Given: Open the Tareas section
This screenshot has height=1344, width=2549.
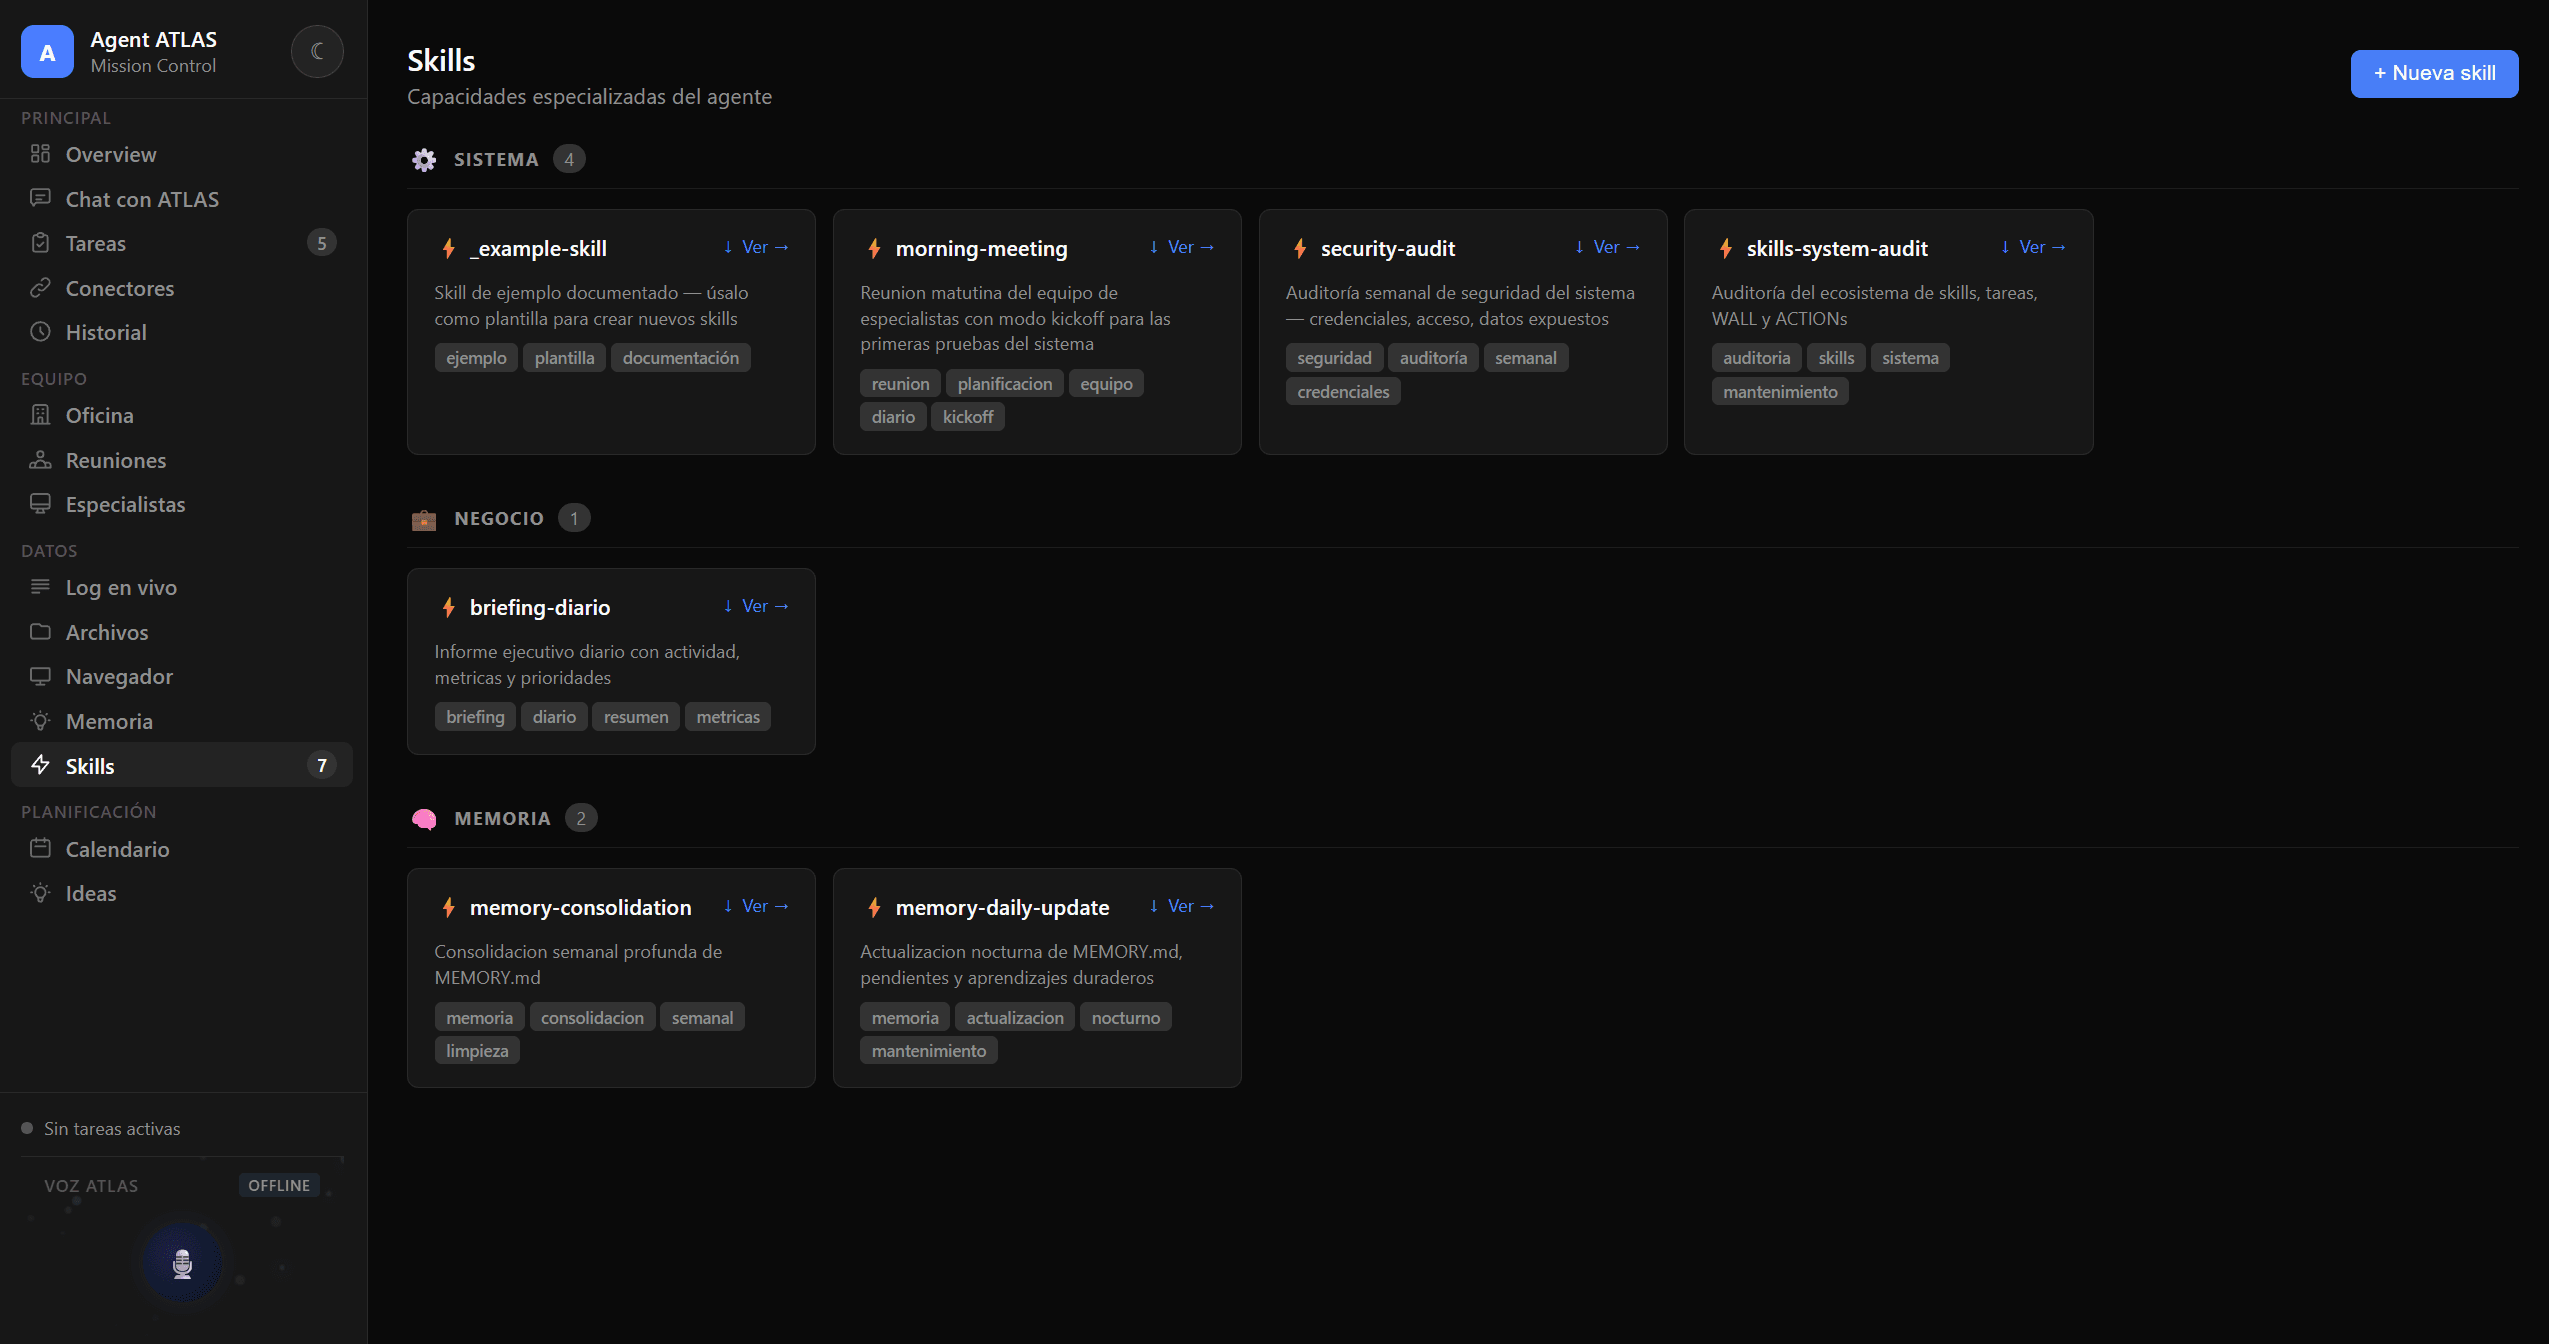Looking at the screenshot, I should [182, 243].
